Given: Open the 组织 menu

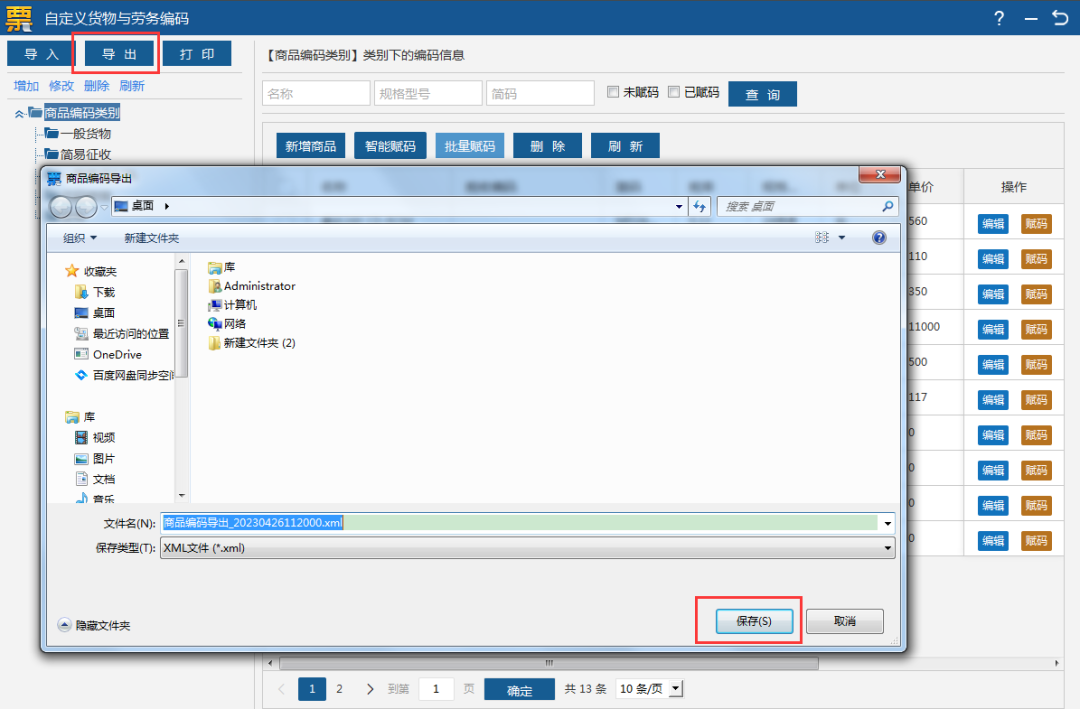Looking at the screenshot, I should click(80, 238).
